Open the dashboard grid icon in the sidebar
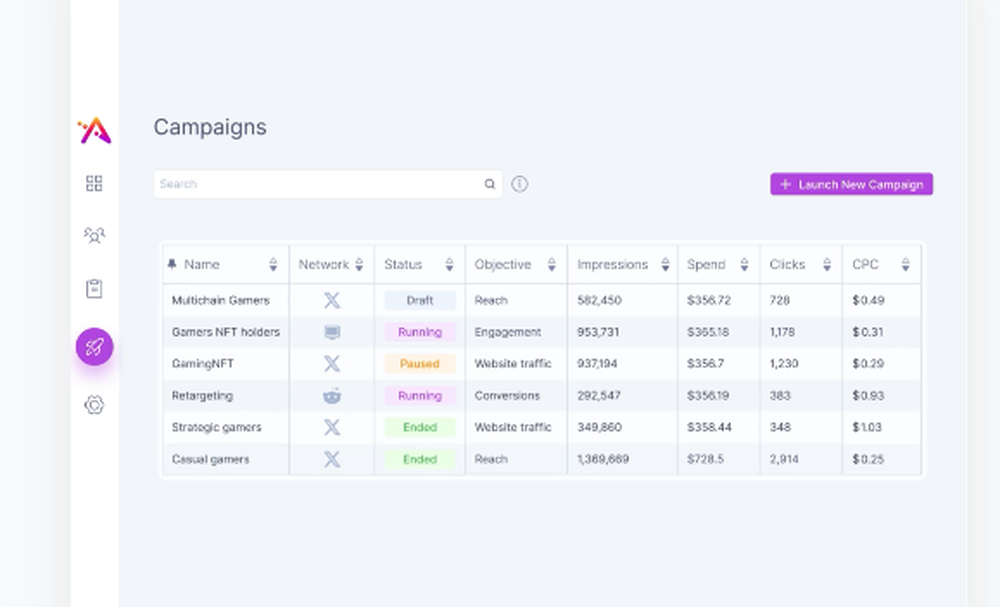Image resolution: width=1000 pixels, height=607 pixels. [94, 183]
